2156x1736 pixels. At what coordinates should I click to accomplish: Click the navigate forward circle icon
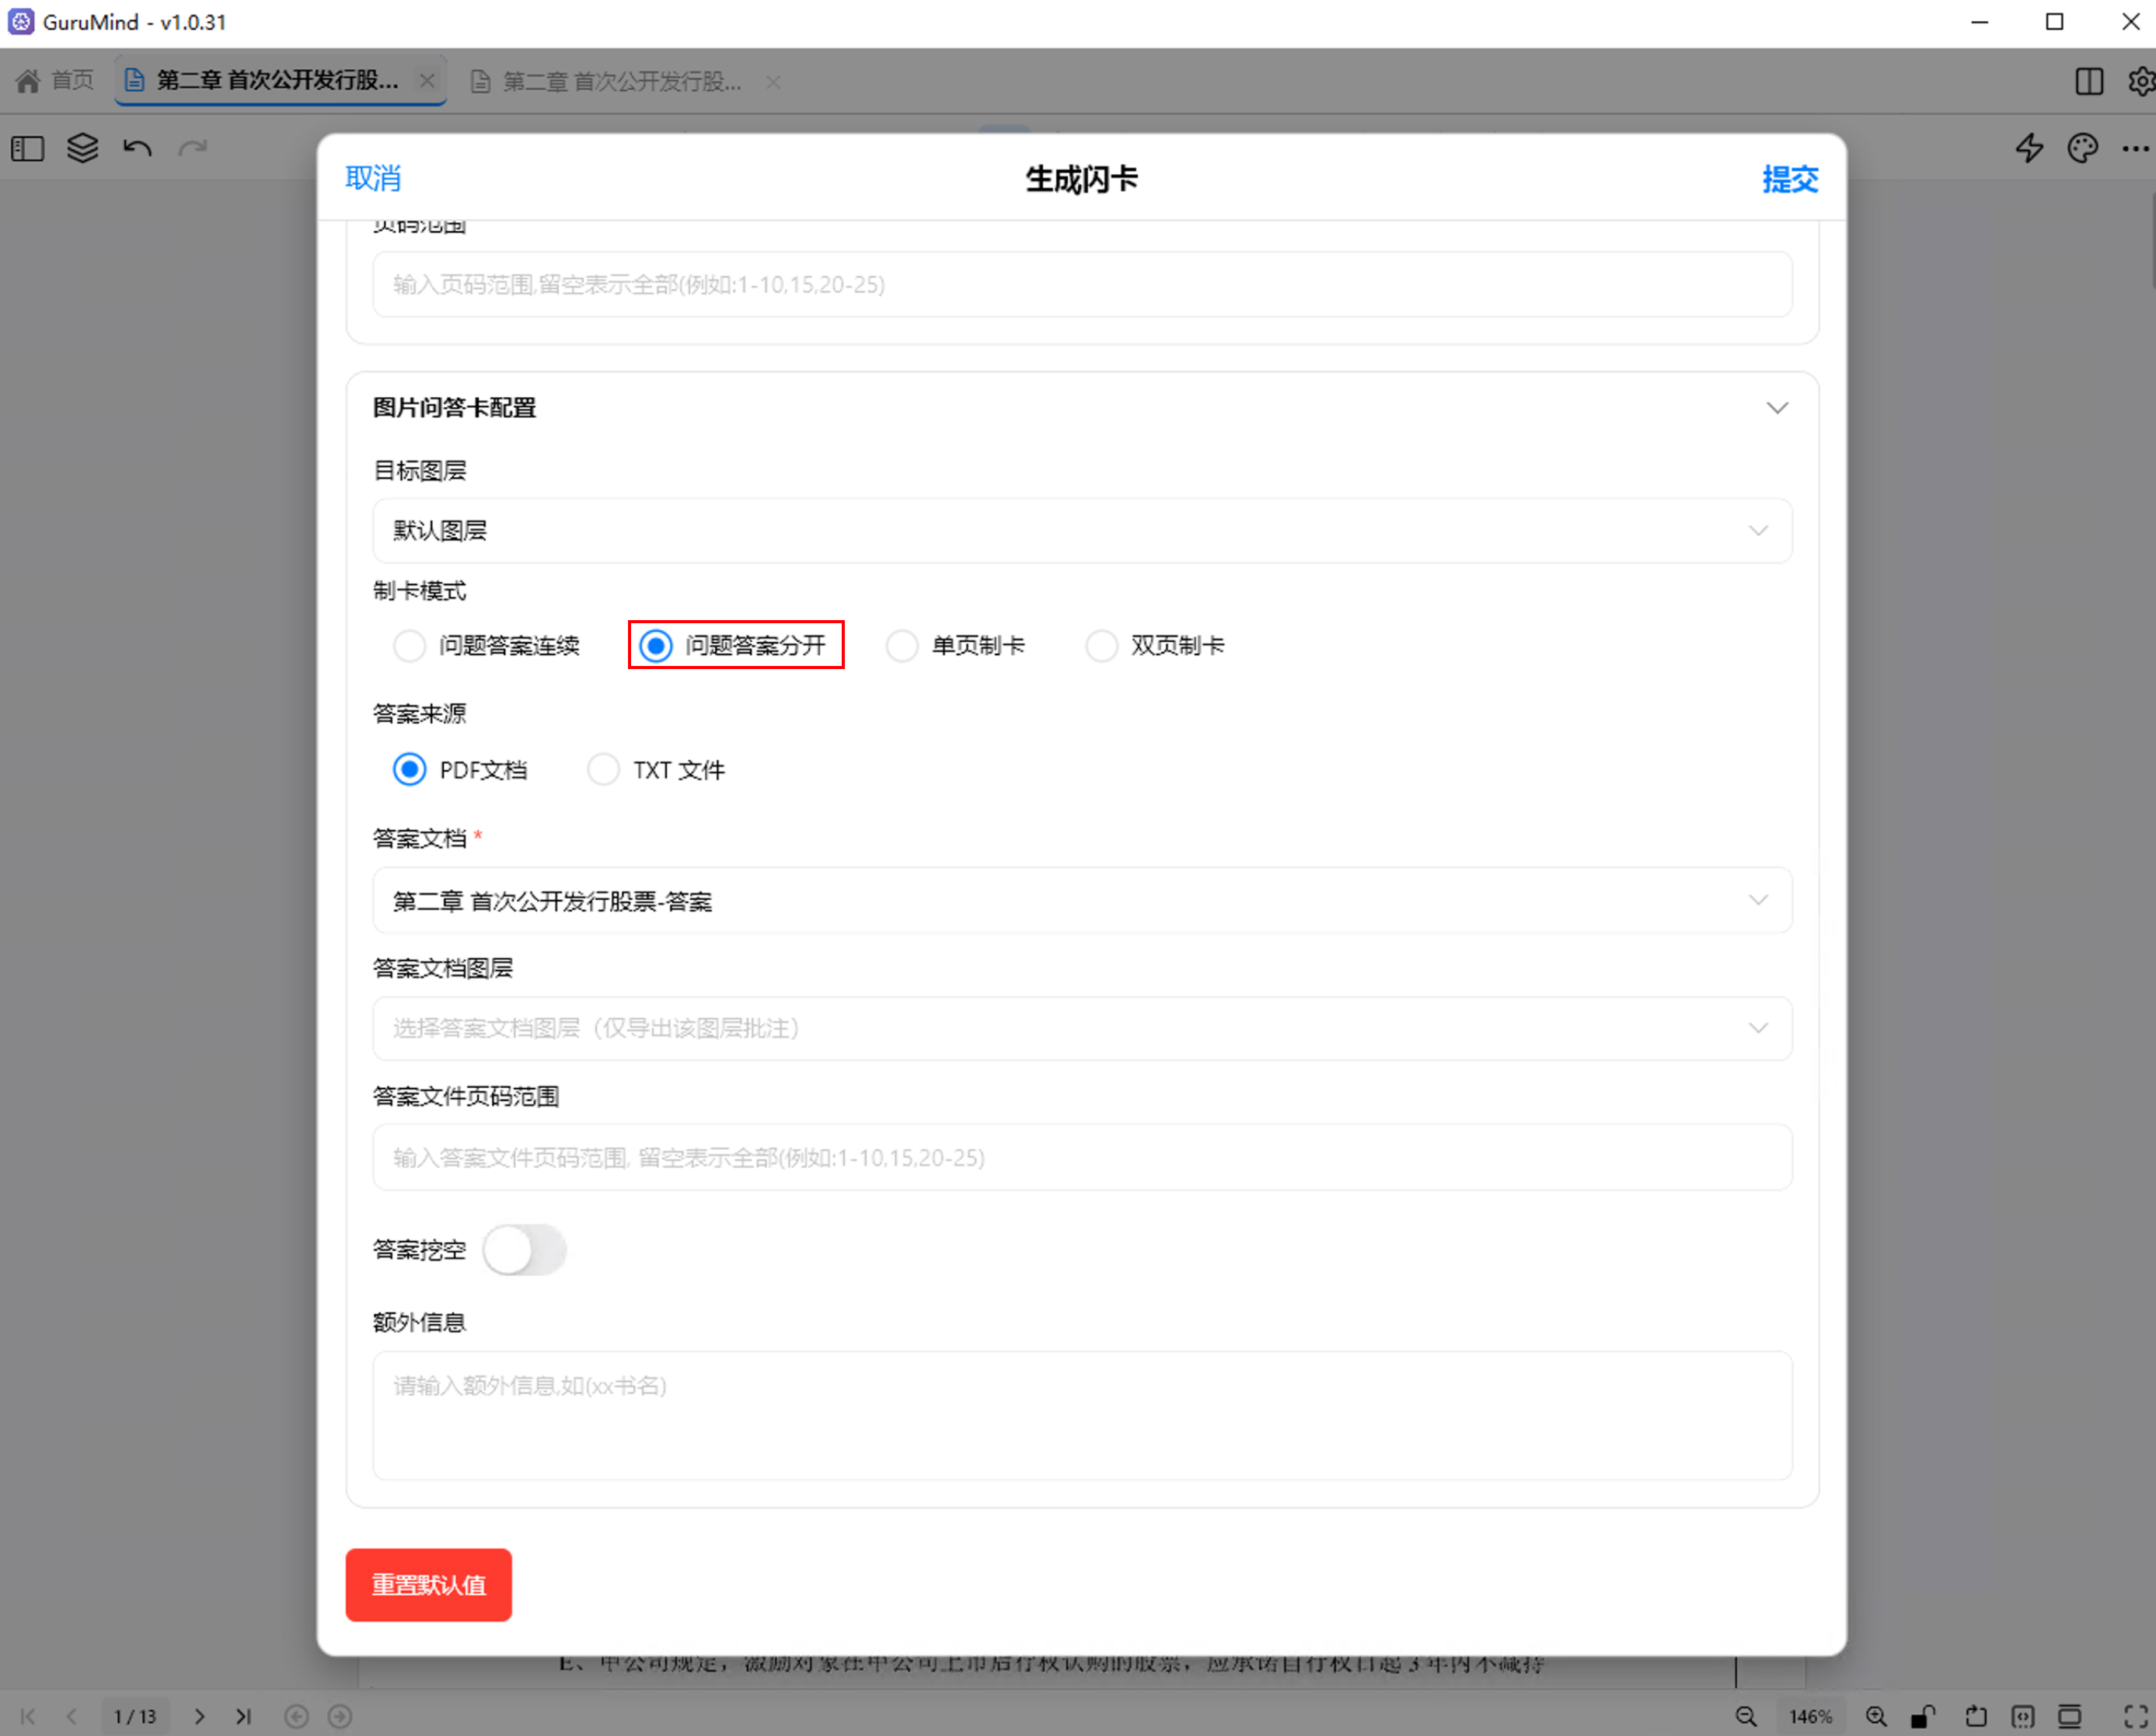tap(340, 1716)
